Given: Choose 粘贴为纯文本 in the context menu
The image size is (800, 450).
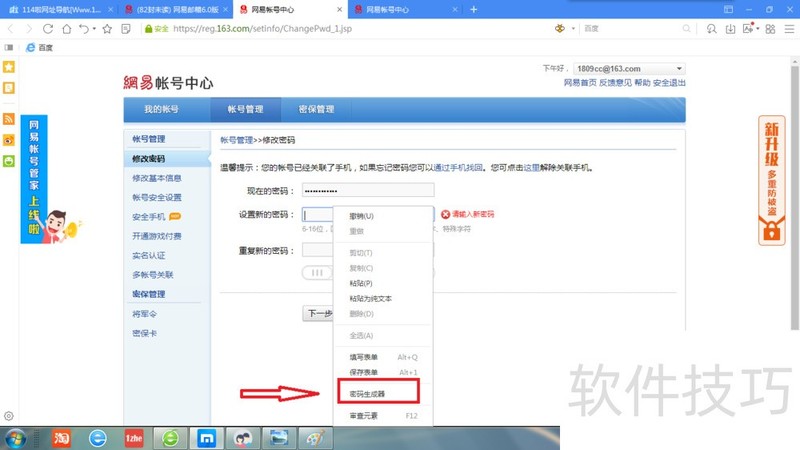Looking at the screenshot, I should click(x=383, y=298).
